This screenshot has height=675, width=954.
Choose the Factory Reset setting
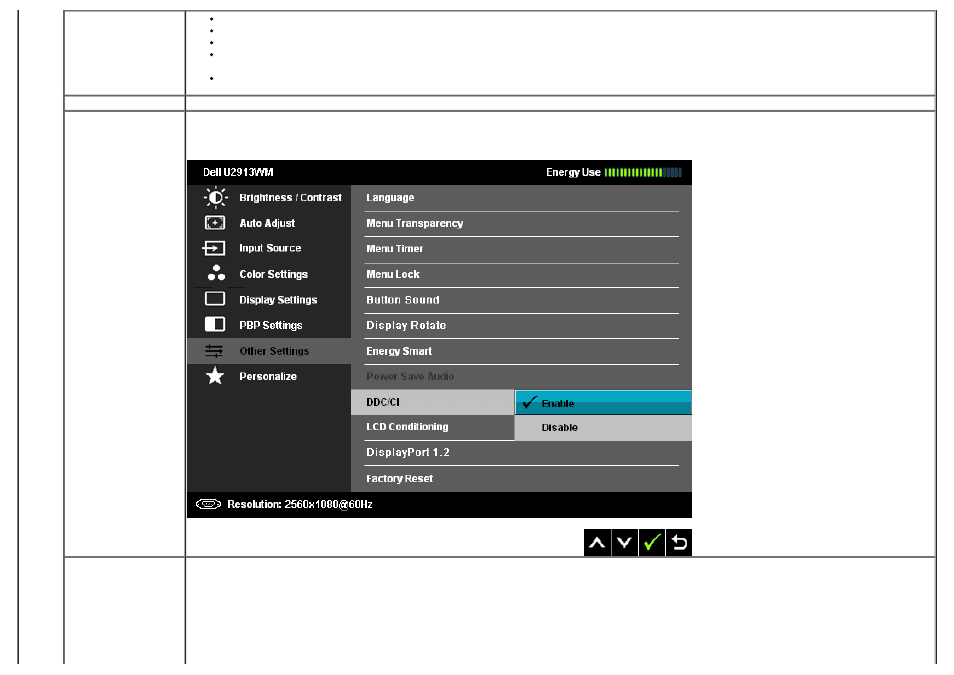[x=522, y=479]
